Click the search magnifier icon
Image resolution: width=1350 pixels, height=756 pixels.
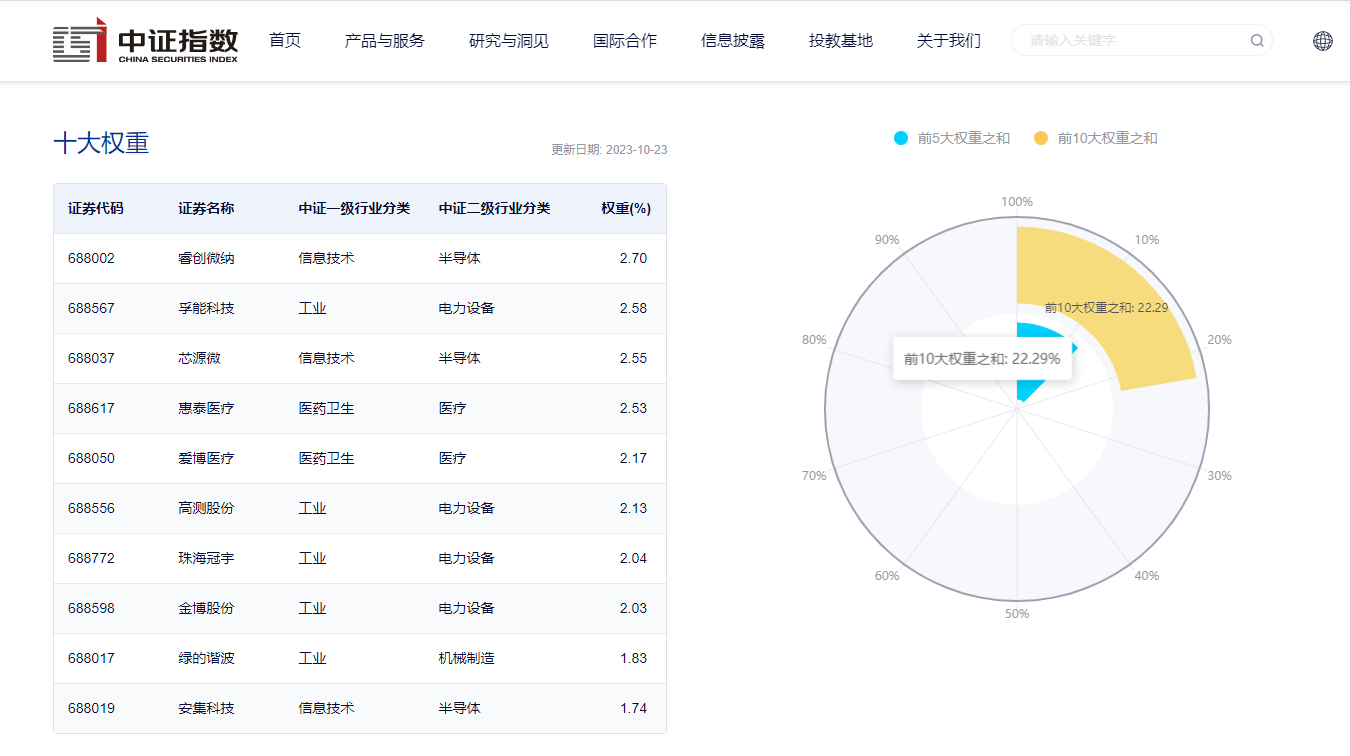(x=1257, y=41)
